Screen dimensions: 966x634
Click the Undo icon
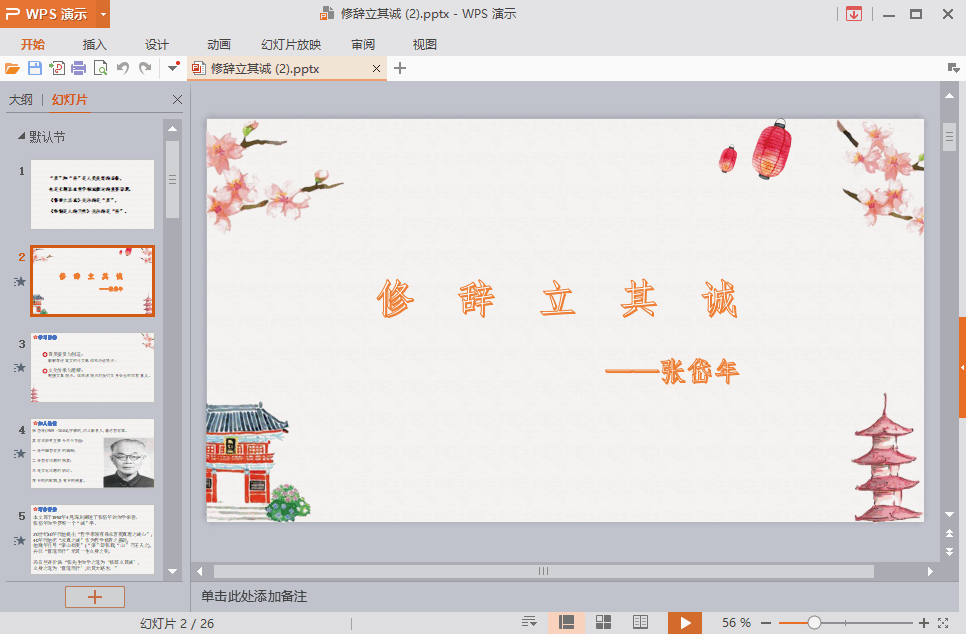(x=123, y=67)
